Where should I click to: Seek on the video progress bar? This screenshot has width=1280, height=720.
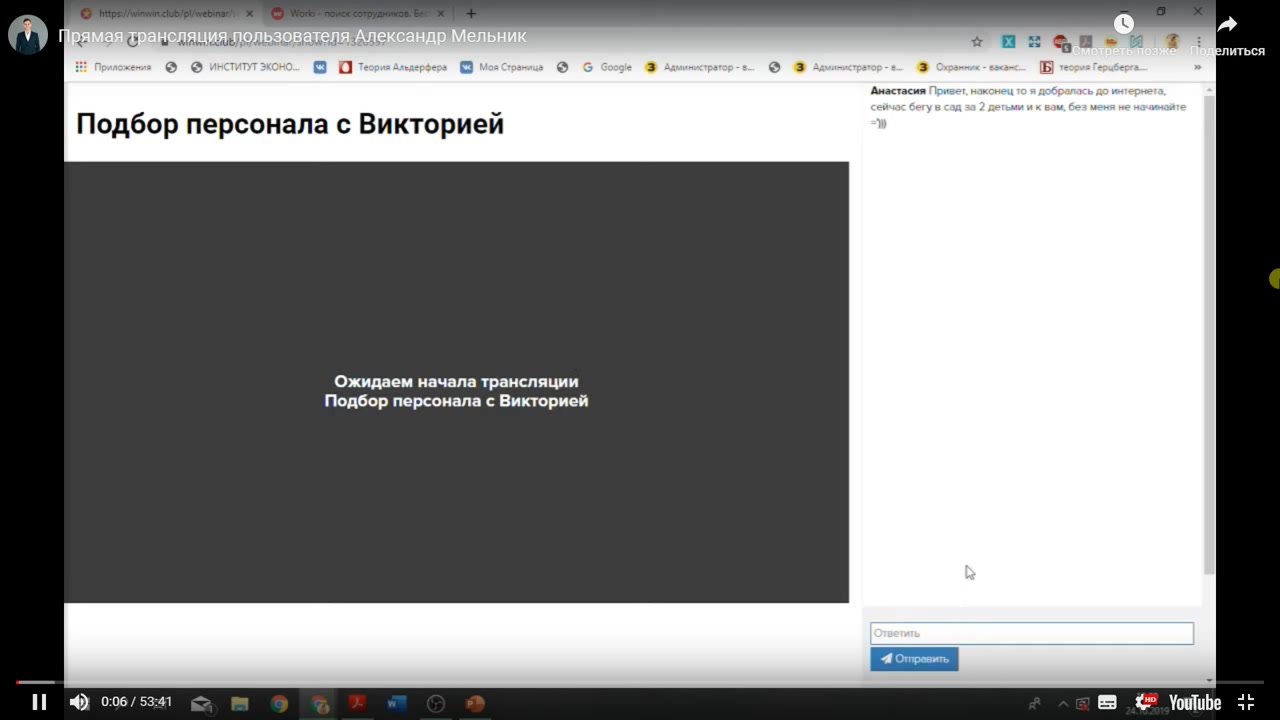(x=640, y=682)
